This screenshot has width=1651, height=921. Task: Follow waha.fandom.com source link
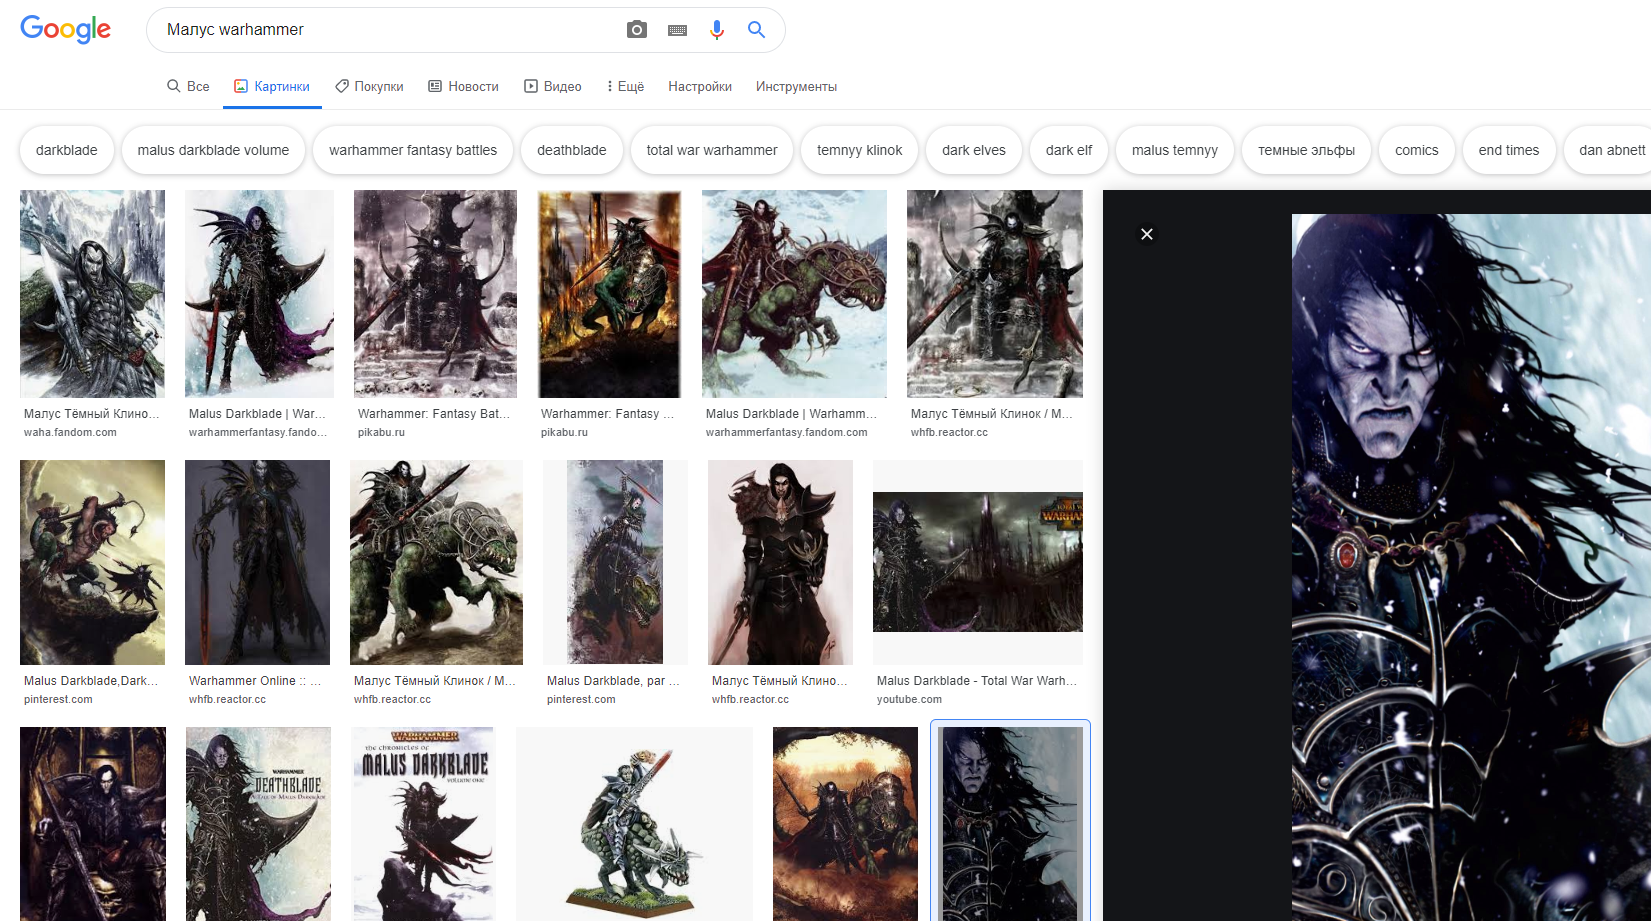click(x=70, y=433)
